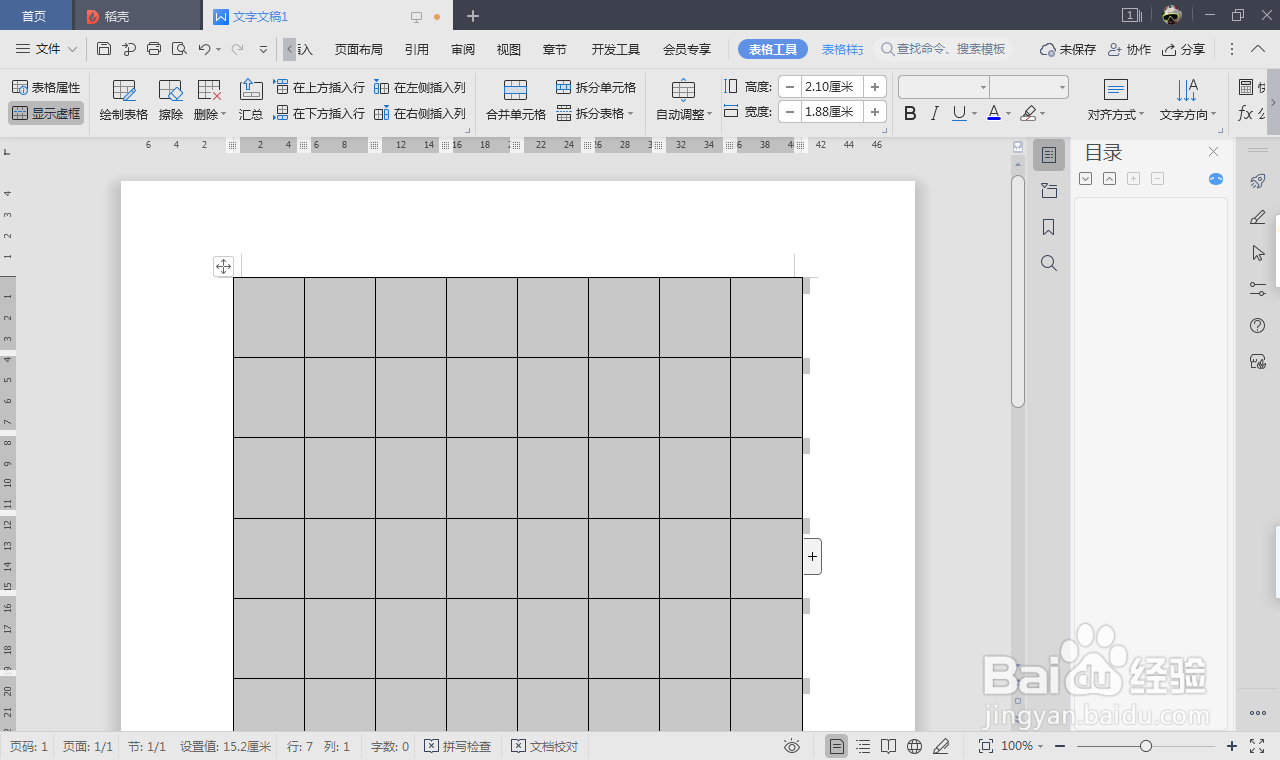Open the 100% zoom level dropdown
The image size is (1280, 760).
pyautogui.click(x=1022, y=746)
